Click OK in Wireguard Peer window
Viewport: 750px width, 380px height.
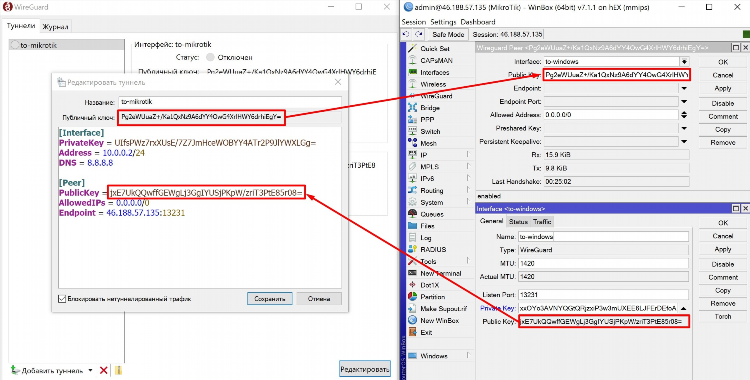[723, 62]
